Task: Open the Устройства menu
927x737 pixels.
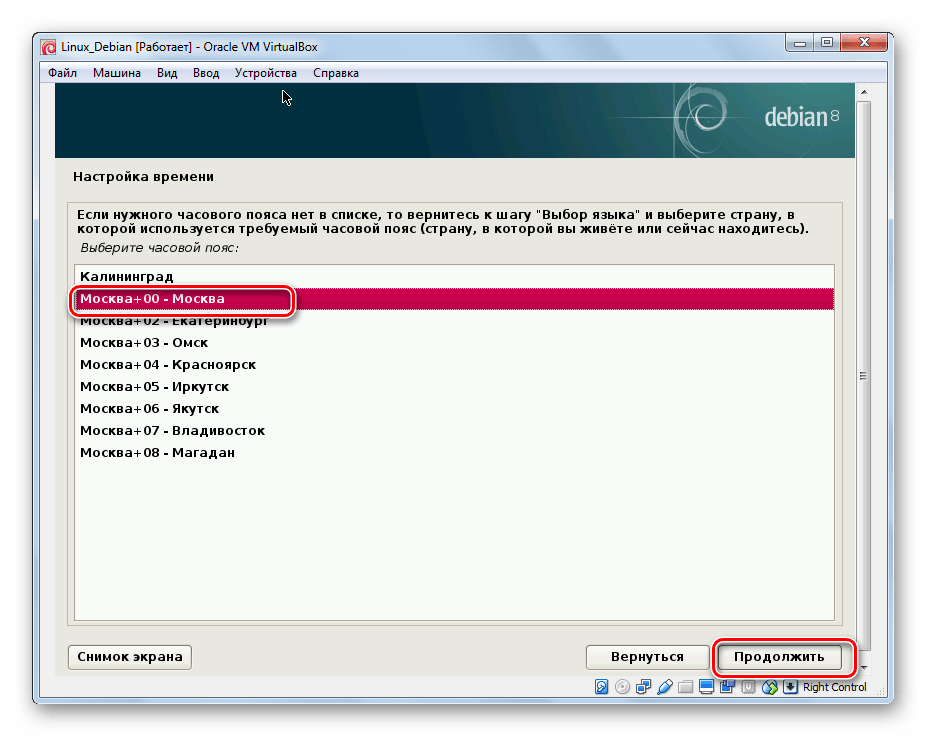Action: coord(265,73)
